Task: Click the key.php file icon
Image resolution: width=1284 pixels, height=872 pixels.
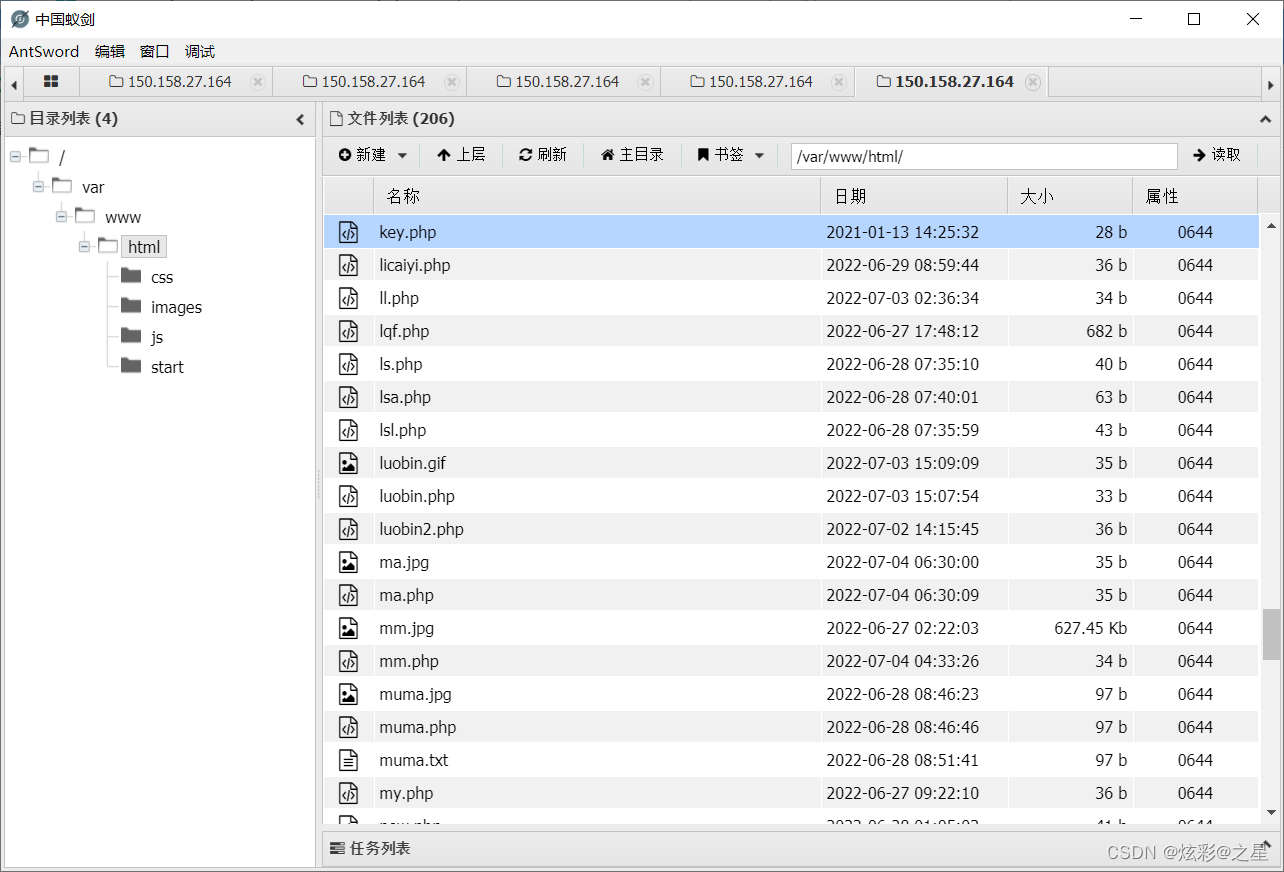Action: point(348,232)
